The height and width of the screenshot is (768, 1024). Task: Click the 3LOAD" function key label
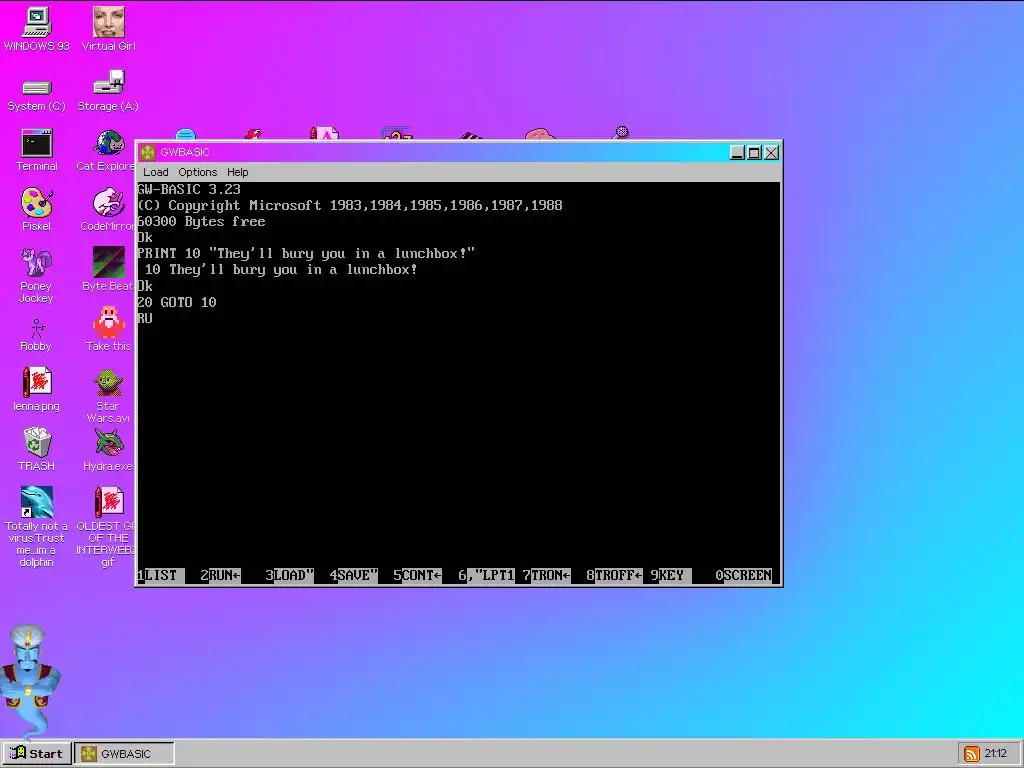point(289,575)
